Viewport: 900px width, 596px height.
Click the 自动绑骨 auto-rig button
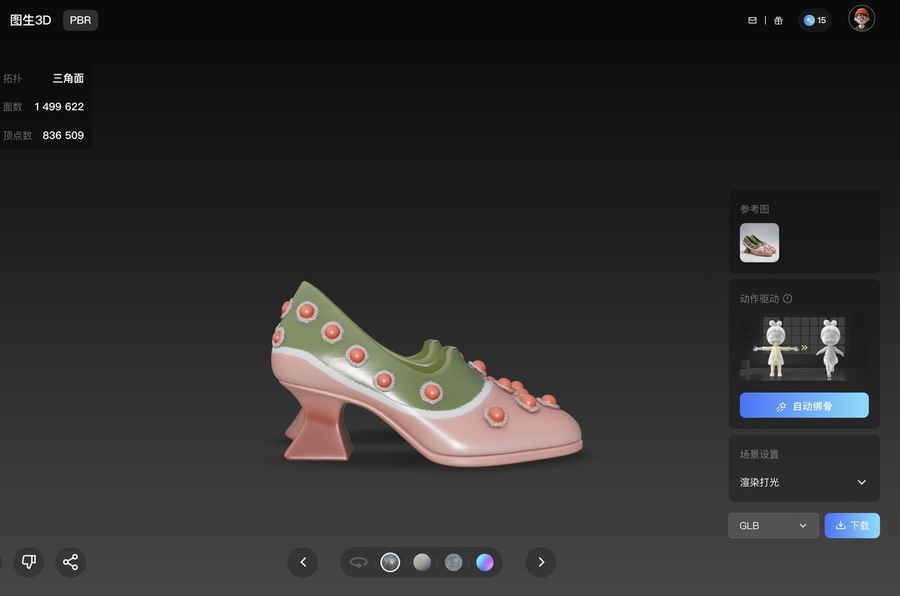click(x=804, y=406)
